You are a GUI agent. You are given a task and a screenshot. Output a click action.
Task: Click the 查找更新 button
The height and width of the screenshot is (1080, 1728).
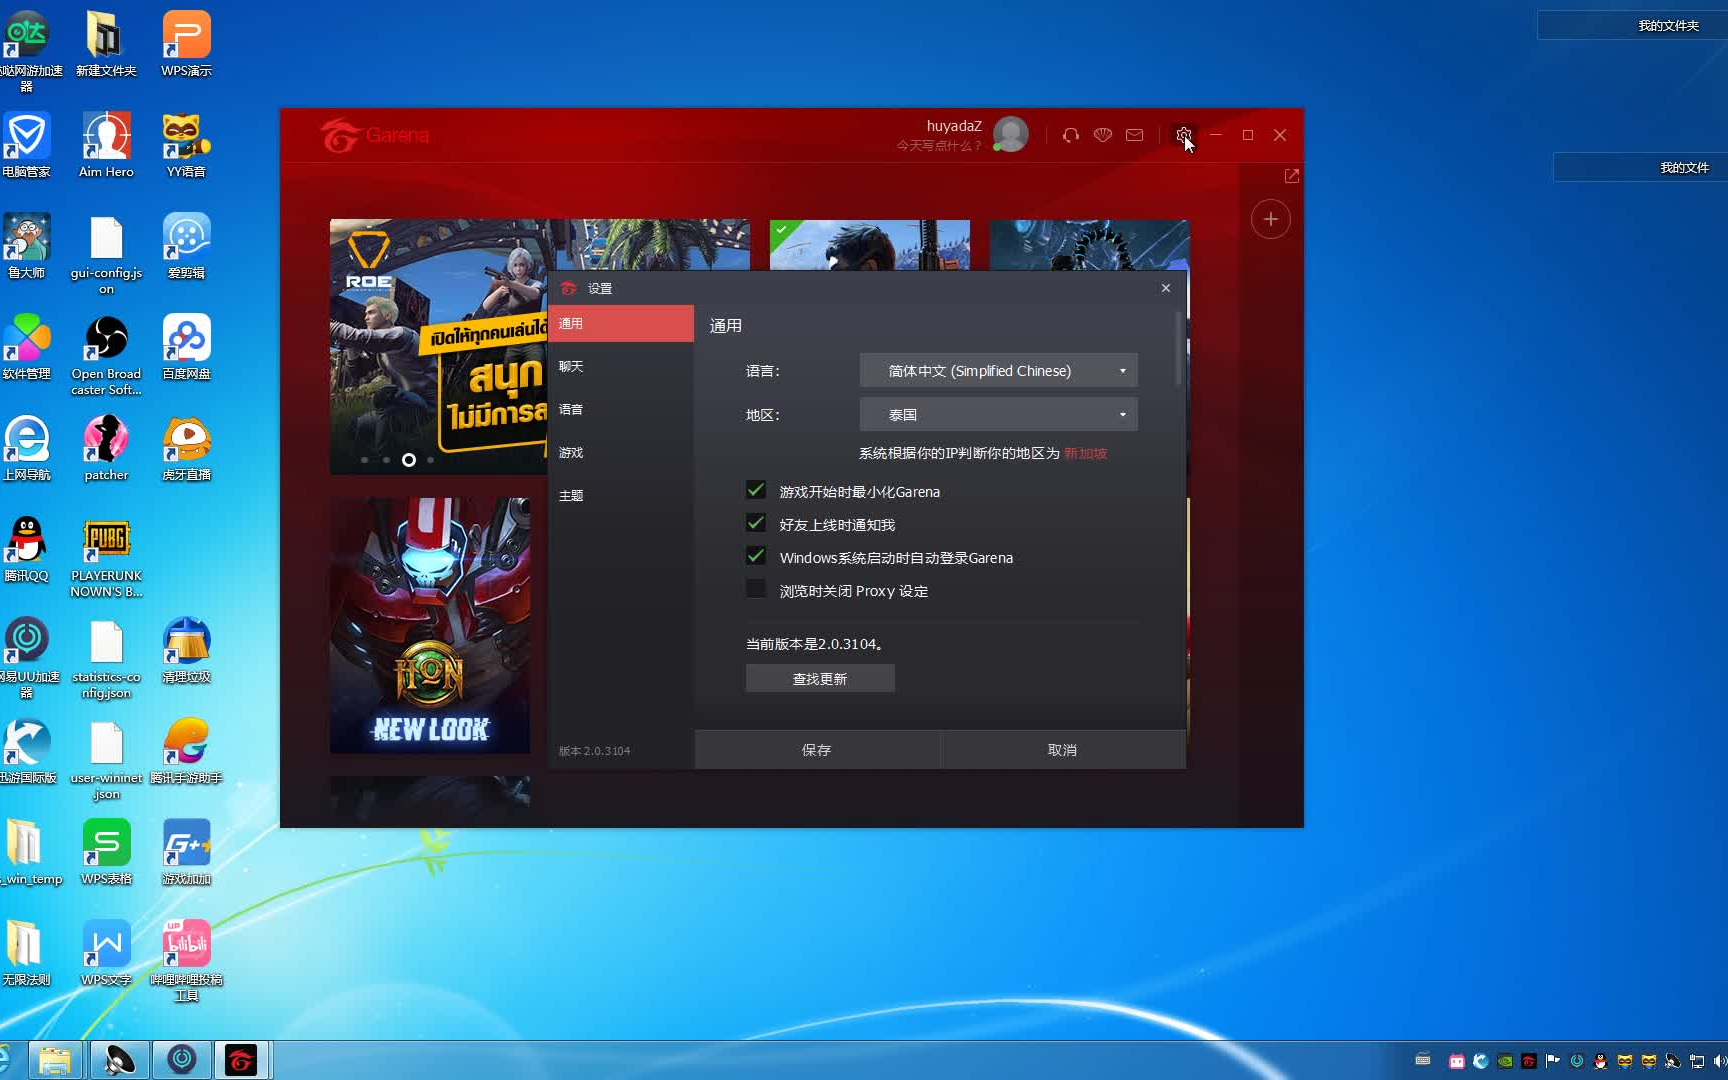820,679
